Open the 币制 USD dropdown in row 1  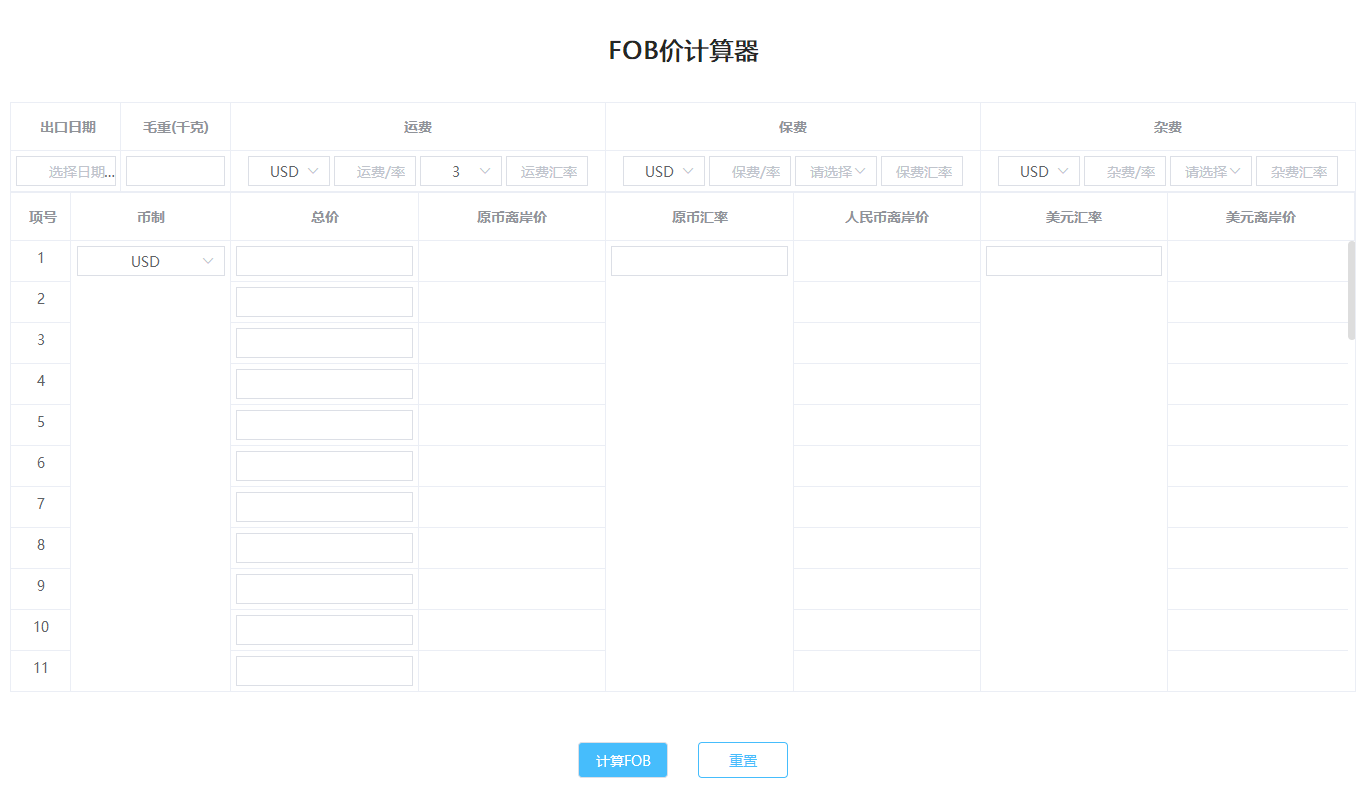pos(151,261)
